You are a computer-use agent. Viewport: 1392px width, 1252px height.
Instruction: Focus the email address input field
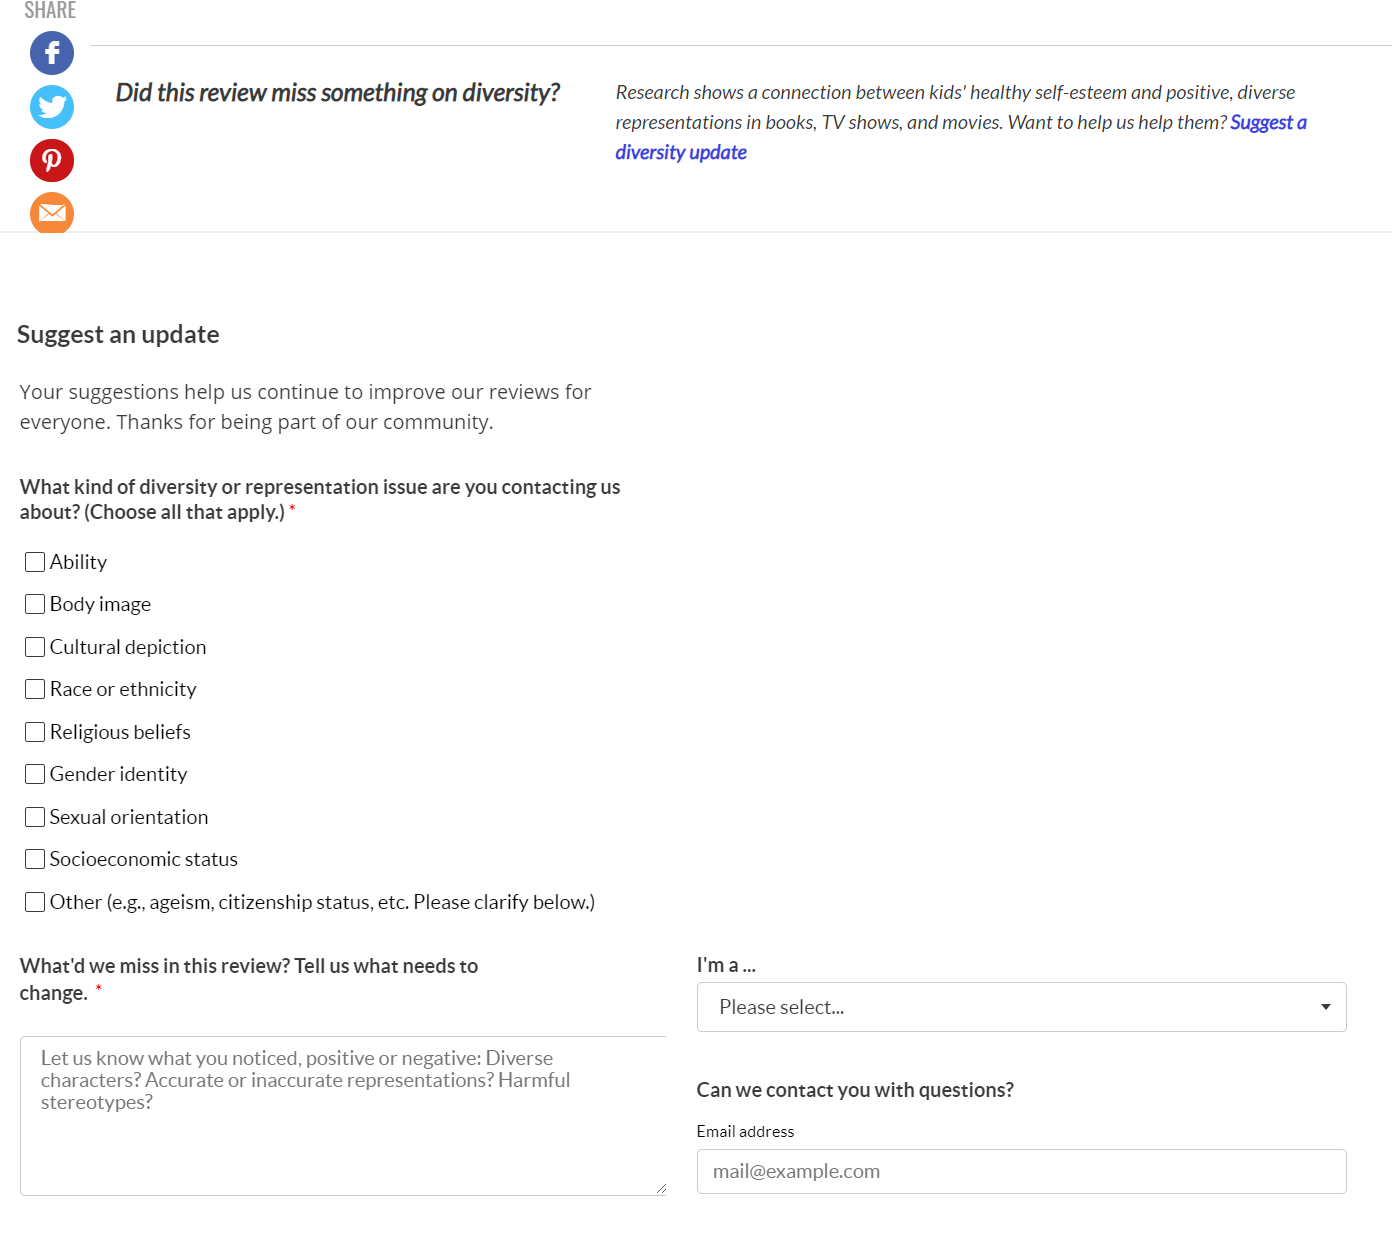(1020, 1171)
